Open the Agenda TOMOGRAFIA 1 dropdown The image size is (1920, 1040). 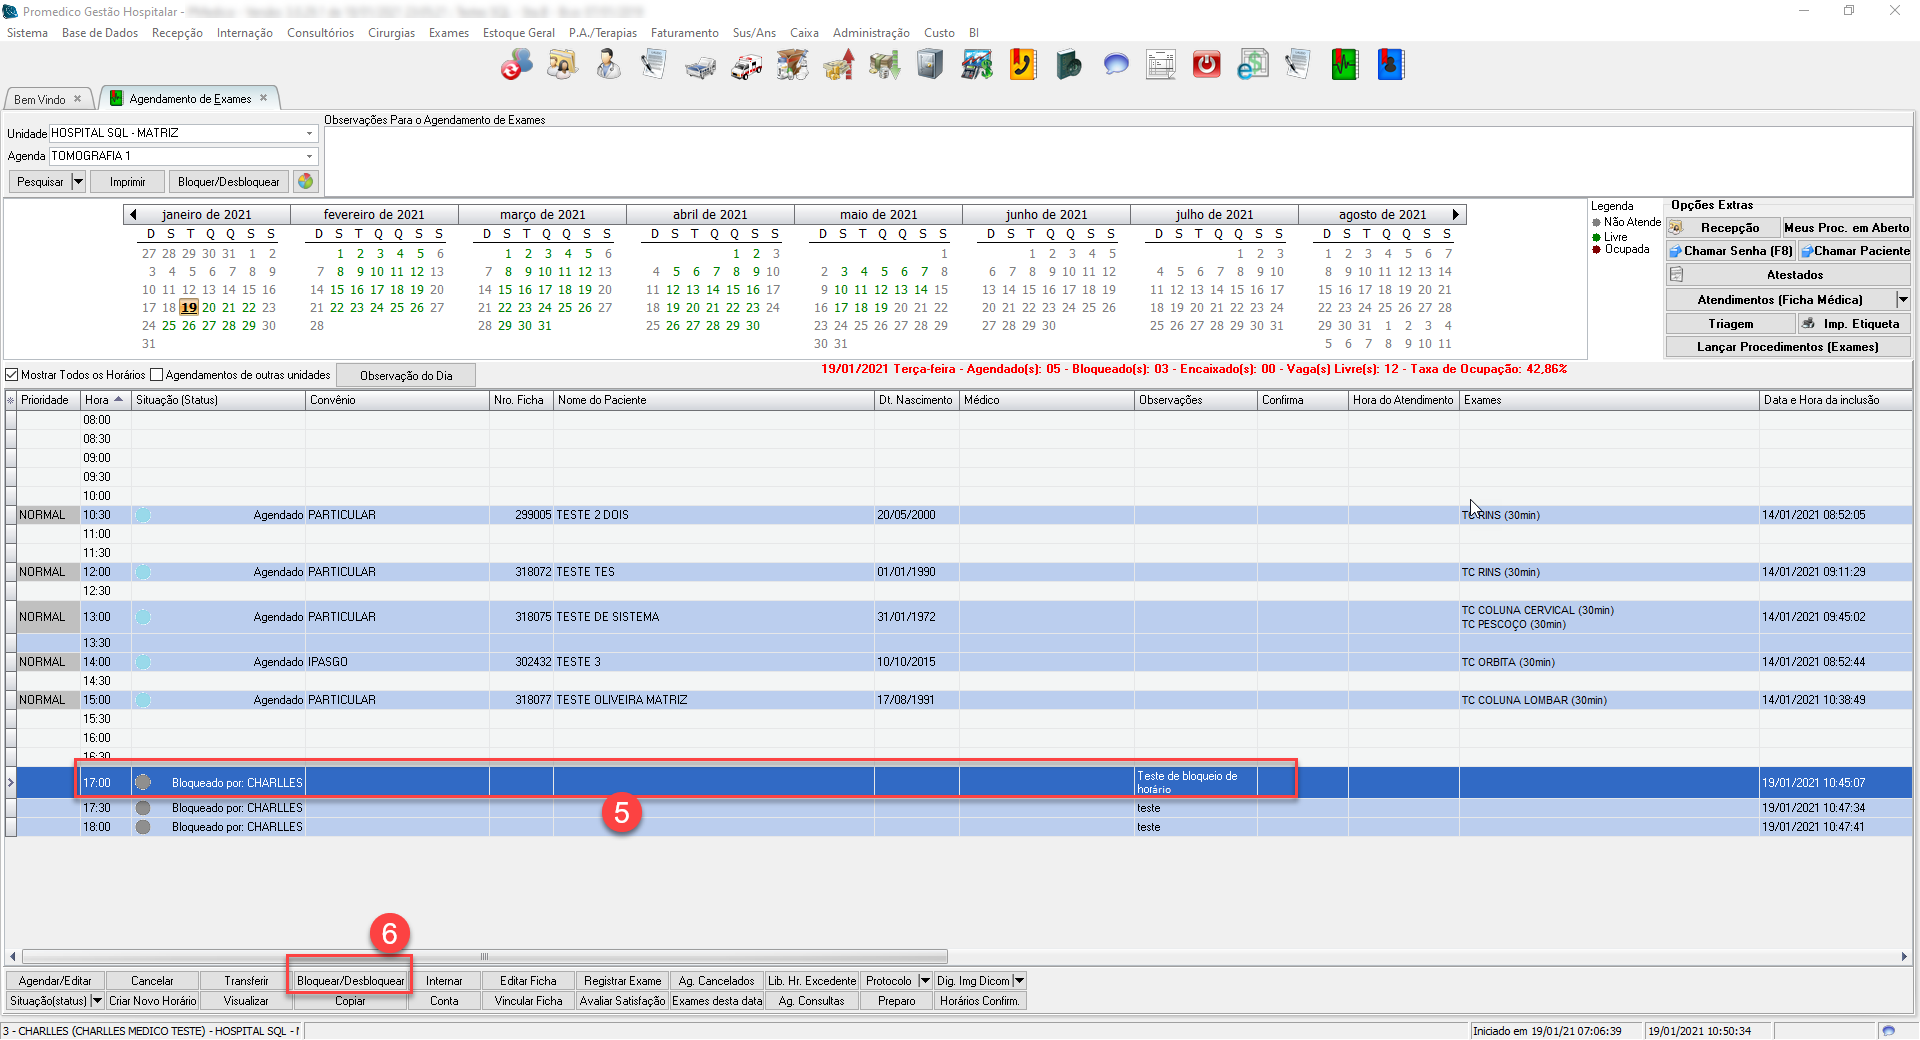click(x=309, y=156)
